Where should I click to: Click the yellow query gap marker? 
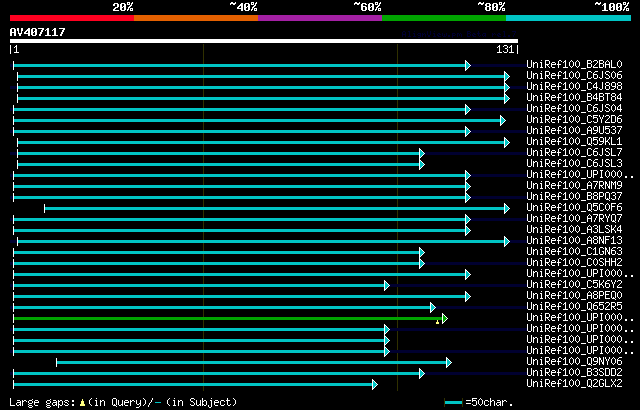(x=438, y=322)
